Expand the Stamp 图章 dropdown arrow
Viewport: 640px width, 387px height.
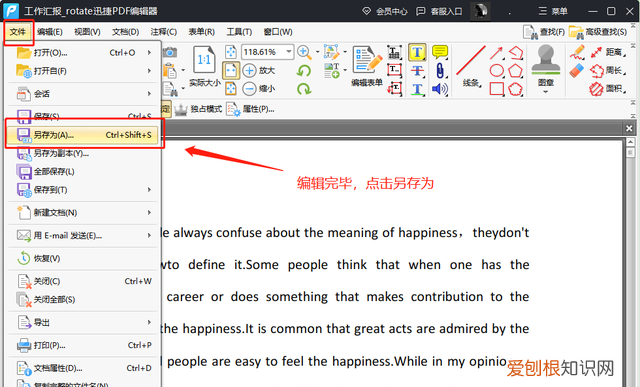click(546, 92)
